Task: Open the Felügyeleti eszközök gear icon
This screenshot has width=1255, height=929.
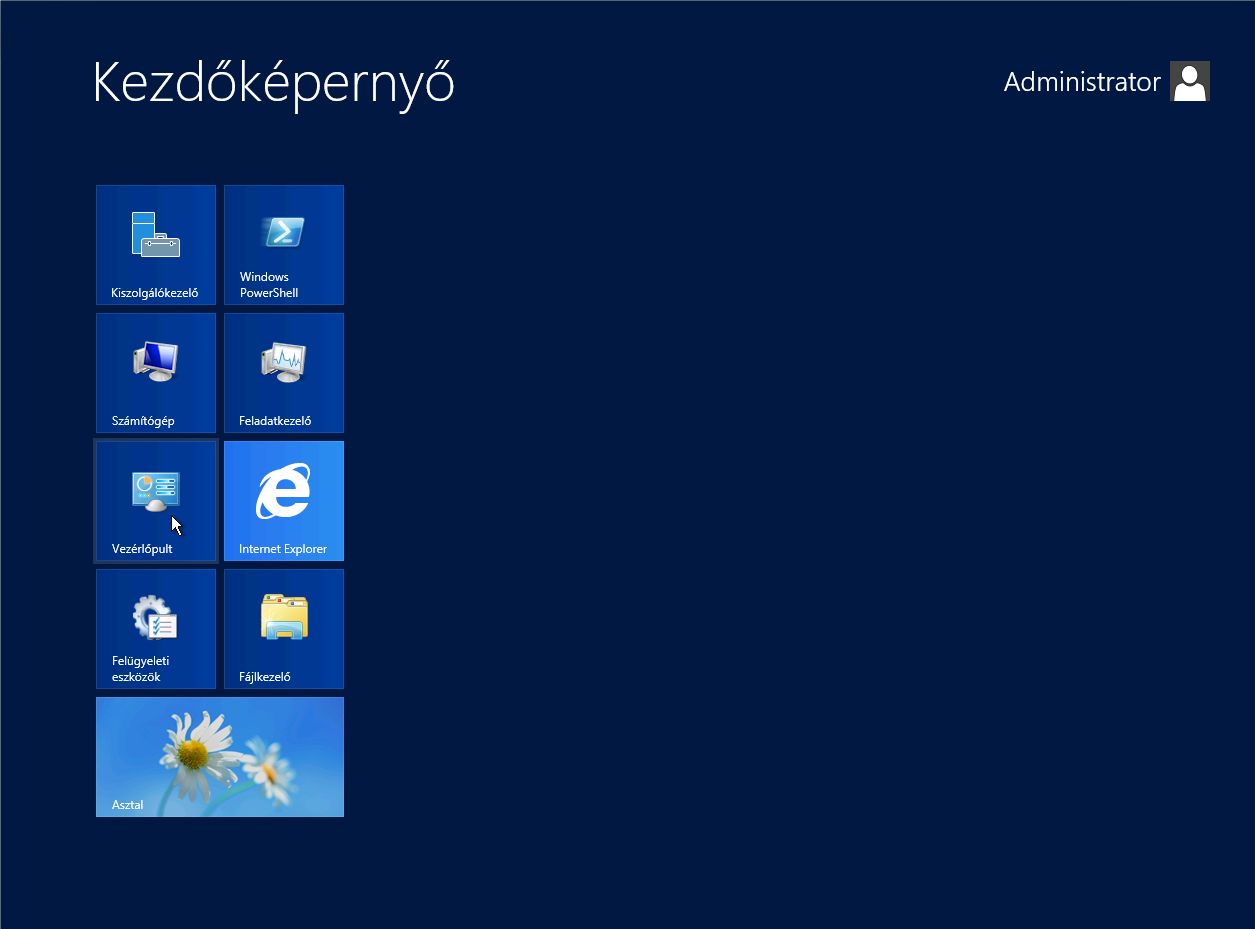Action: point(155,617)
